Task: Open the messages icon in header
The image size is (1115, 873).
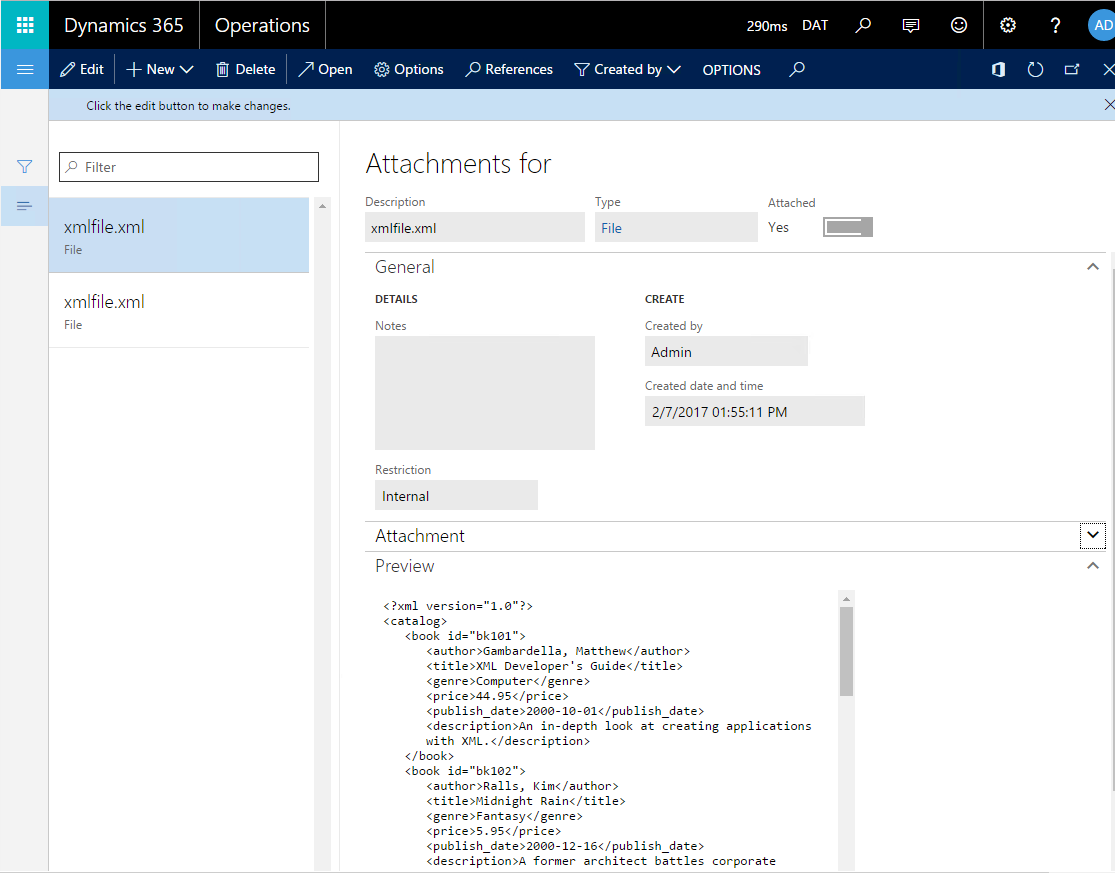Action: coord(911,25)
